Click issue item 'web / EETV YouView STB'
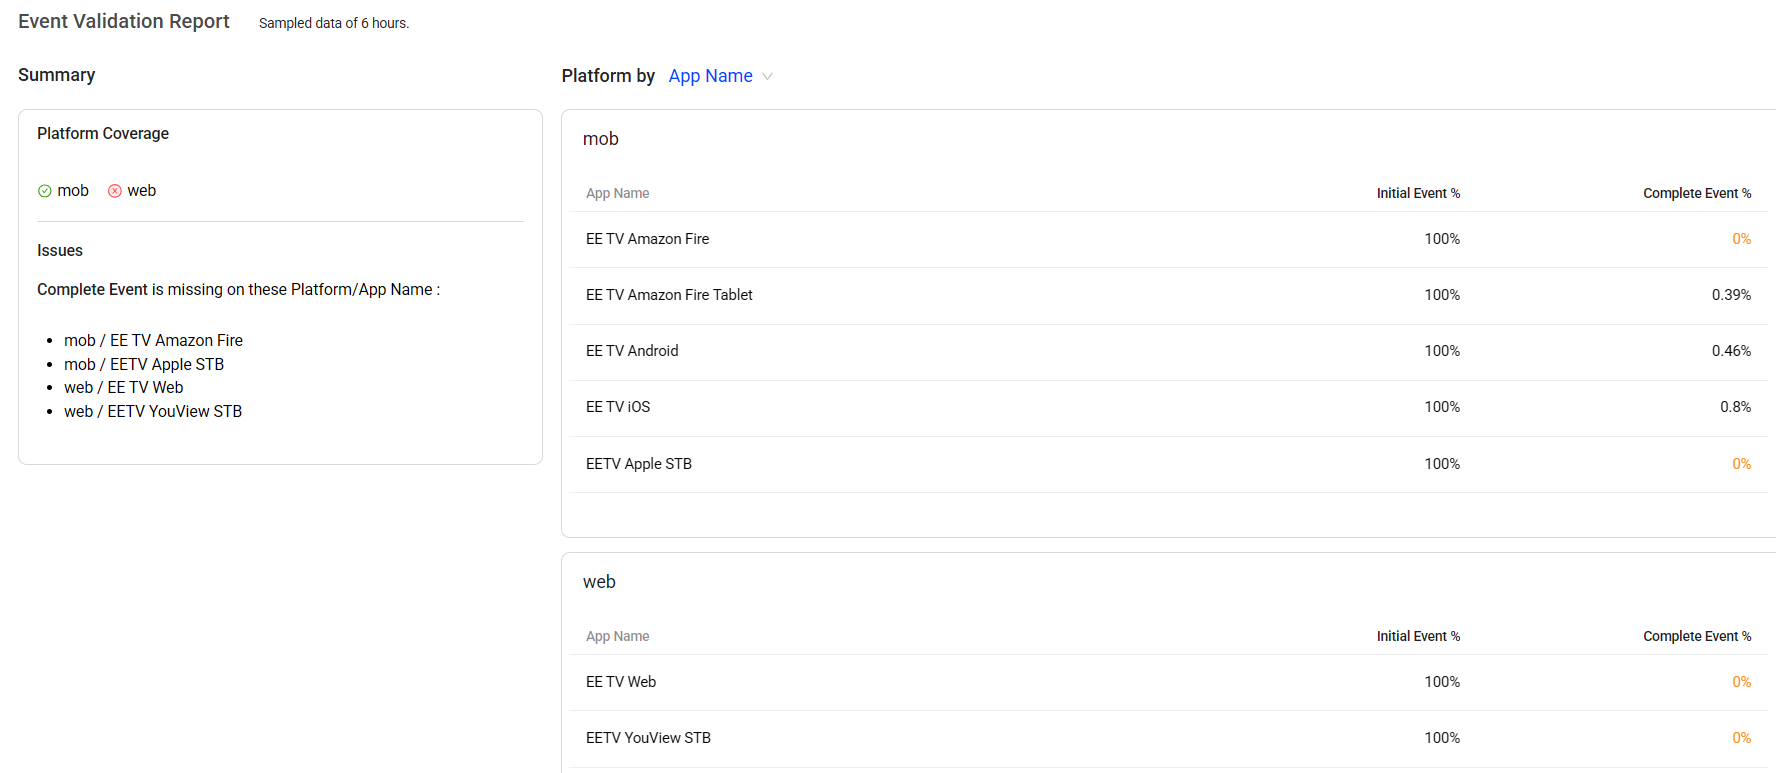 pos(153,412)
